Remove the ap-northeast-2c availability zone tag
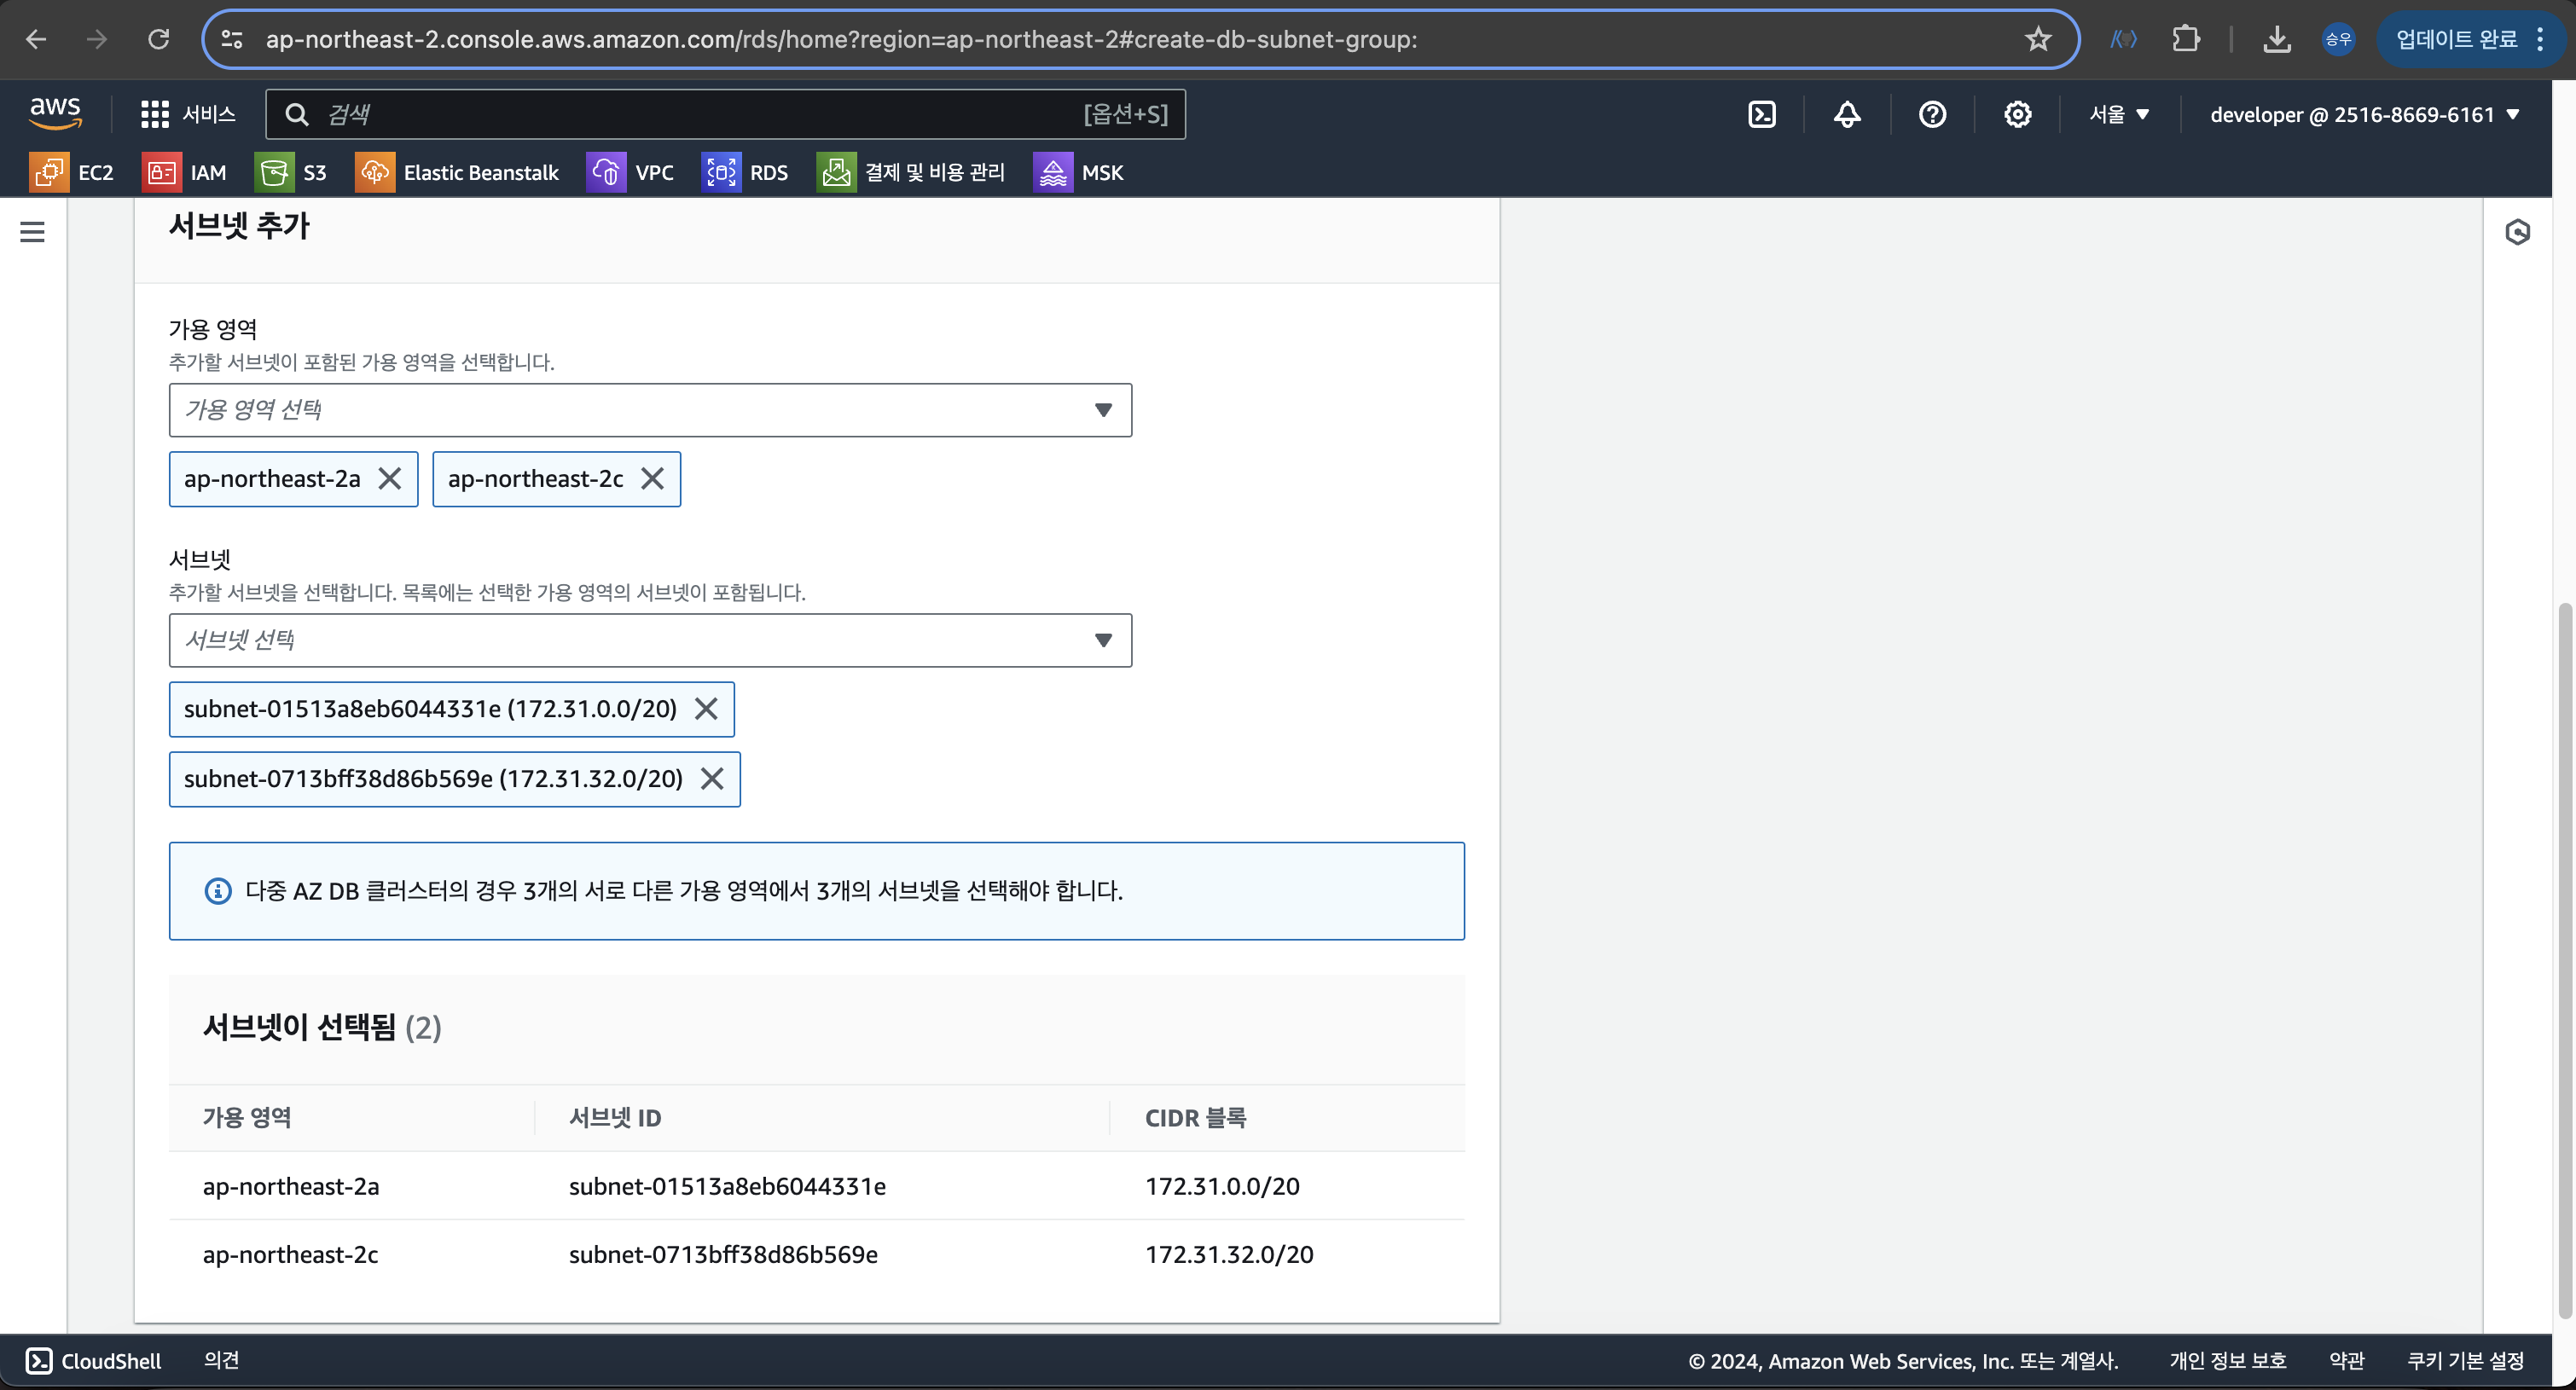The width and height of the screenshot is (2576, 1390). coord(652,479)
